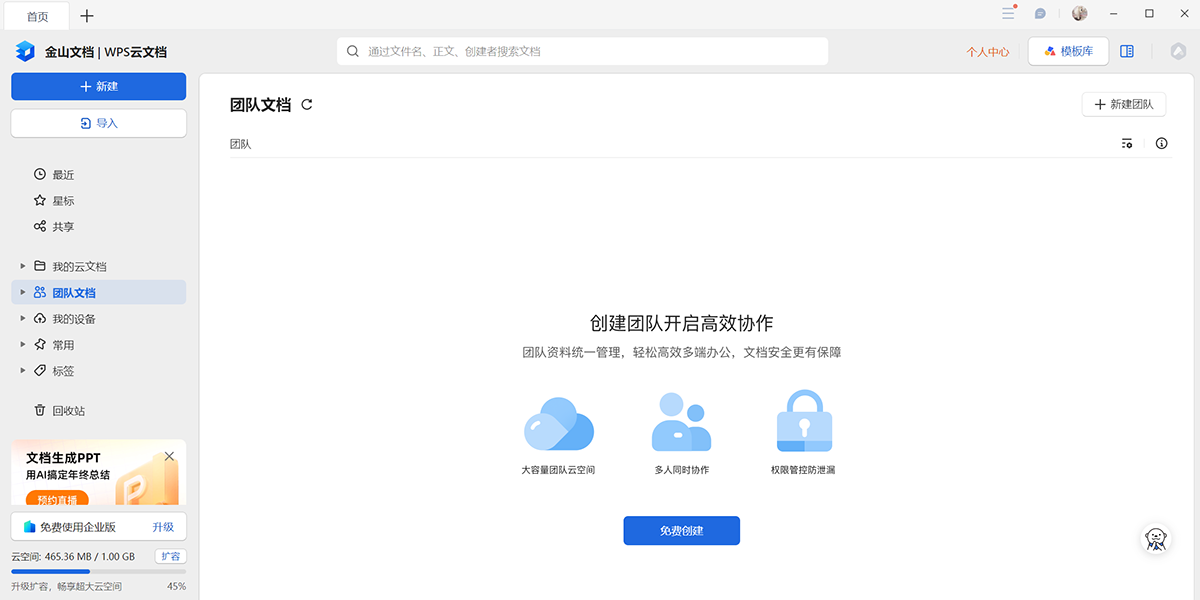
Task: Open the 个人中心 link
Action: (x=987, y=52)
